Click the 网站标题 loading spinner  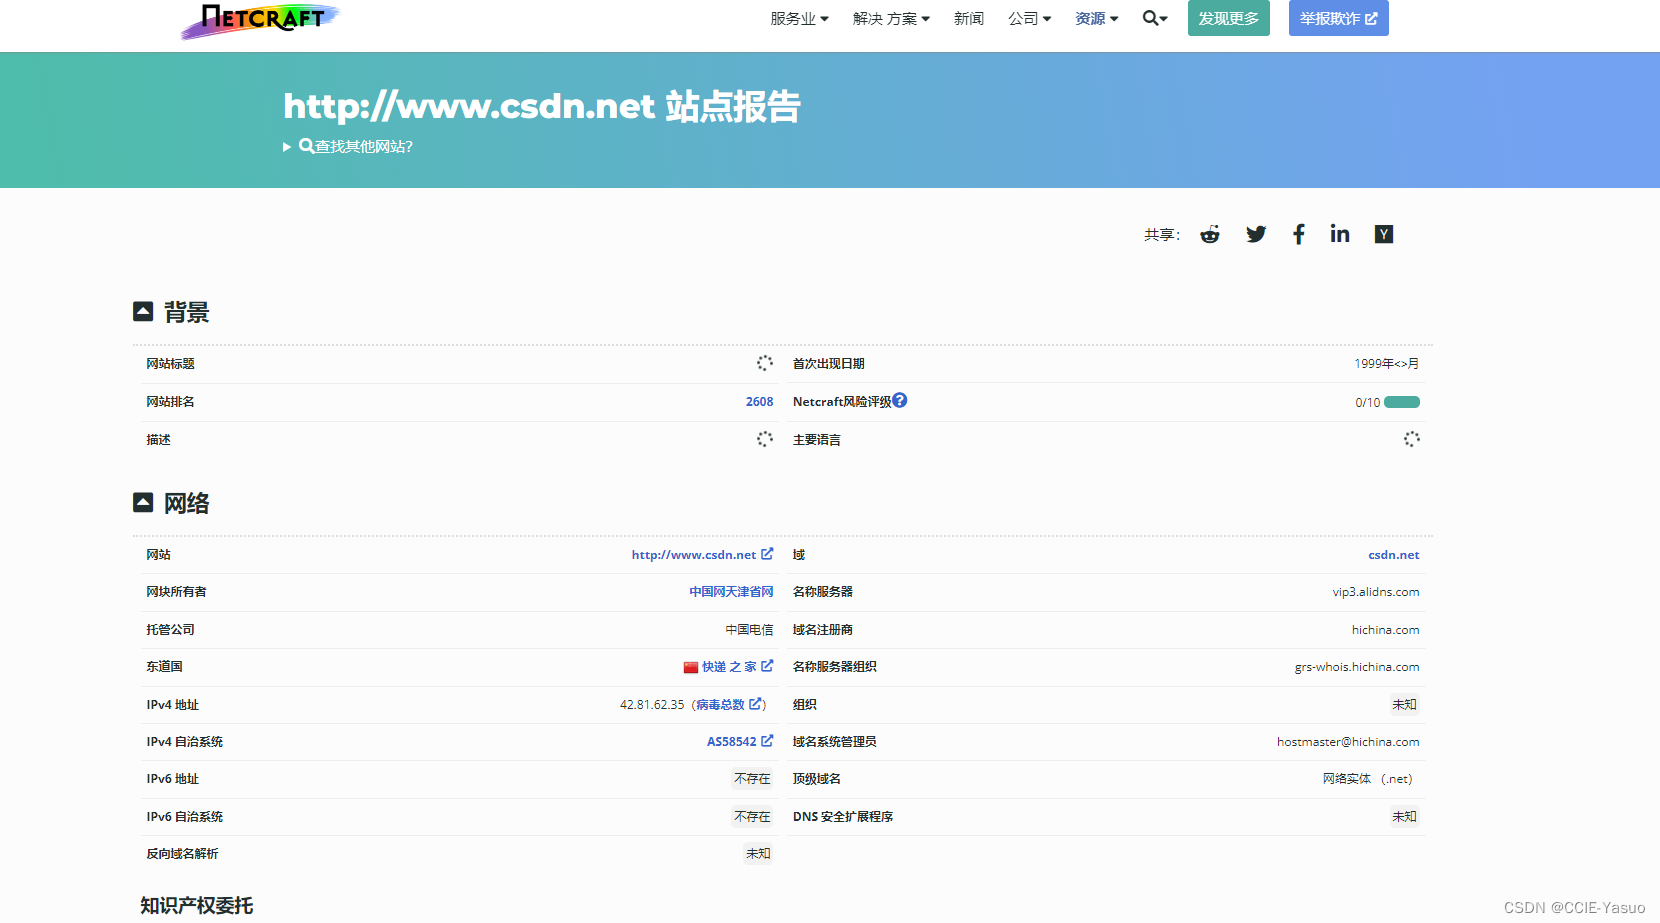pyautogui.click(x=765, y=363)
